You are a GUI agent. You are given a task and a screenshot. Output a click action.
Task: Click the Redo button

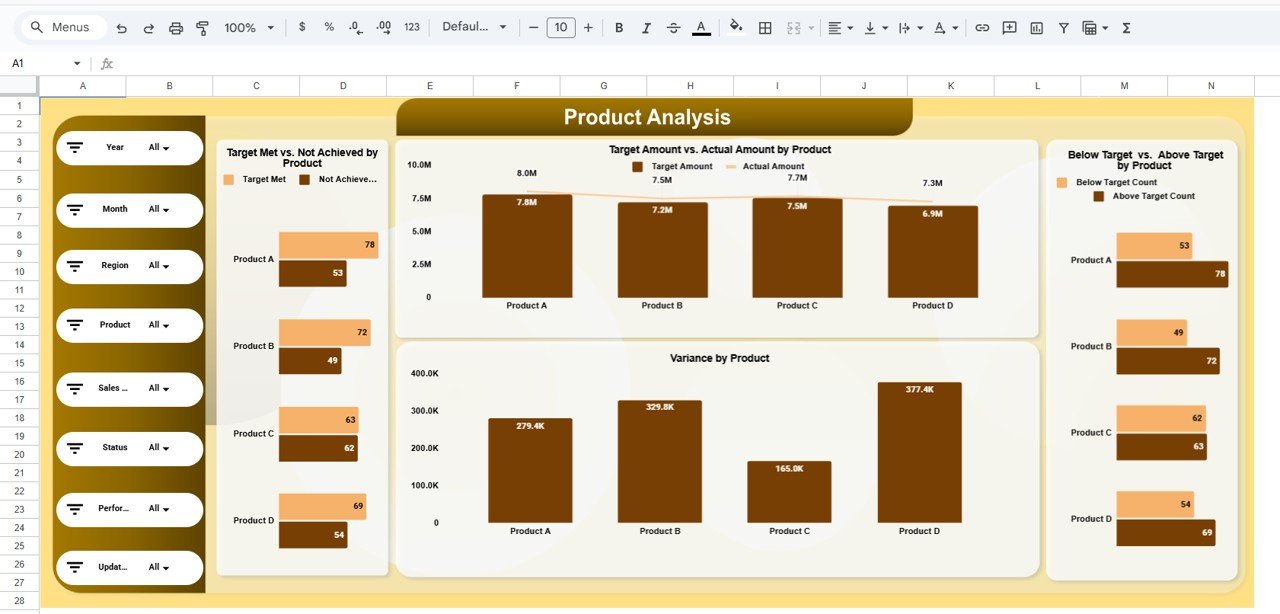[148, 28]
